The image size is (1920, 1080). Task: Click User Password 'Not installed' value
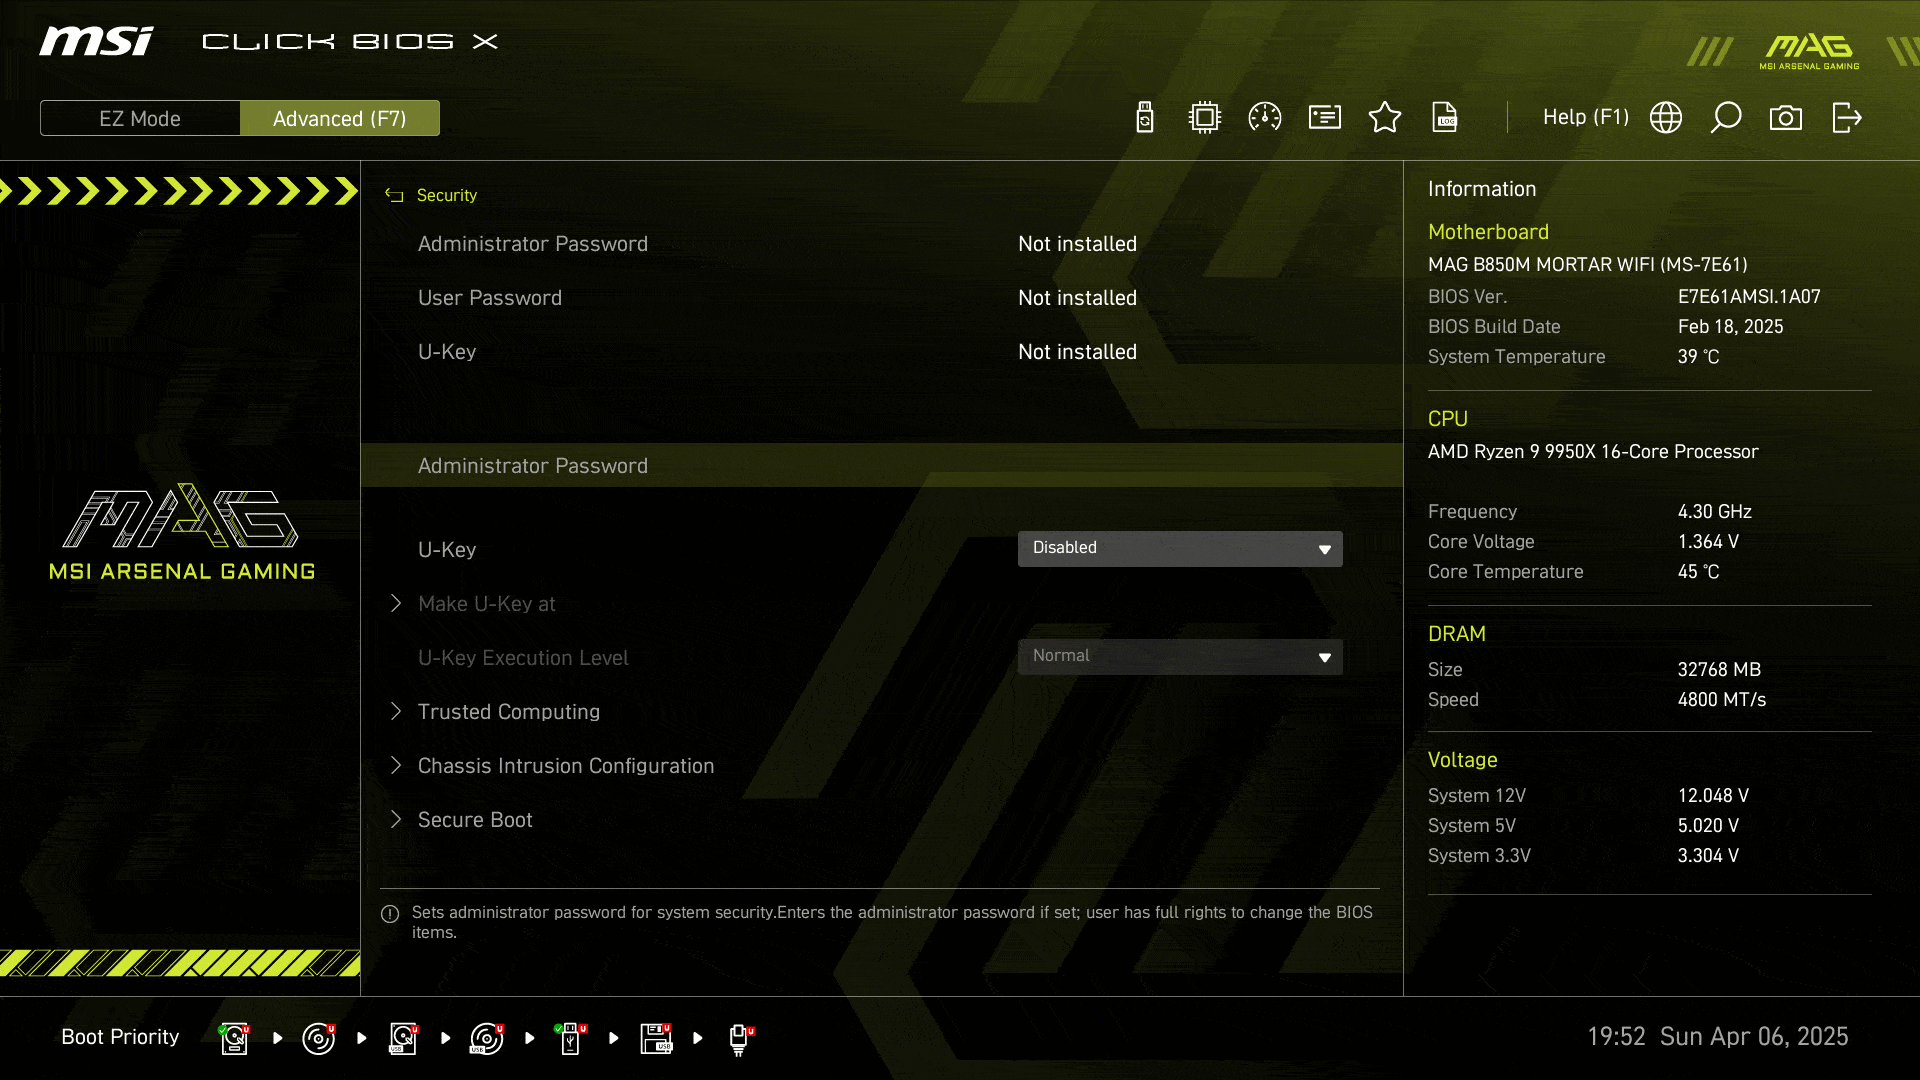coord(1077,298)
